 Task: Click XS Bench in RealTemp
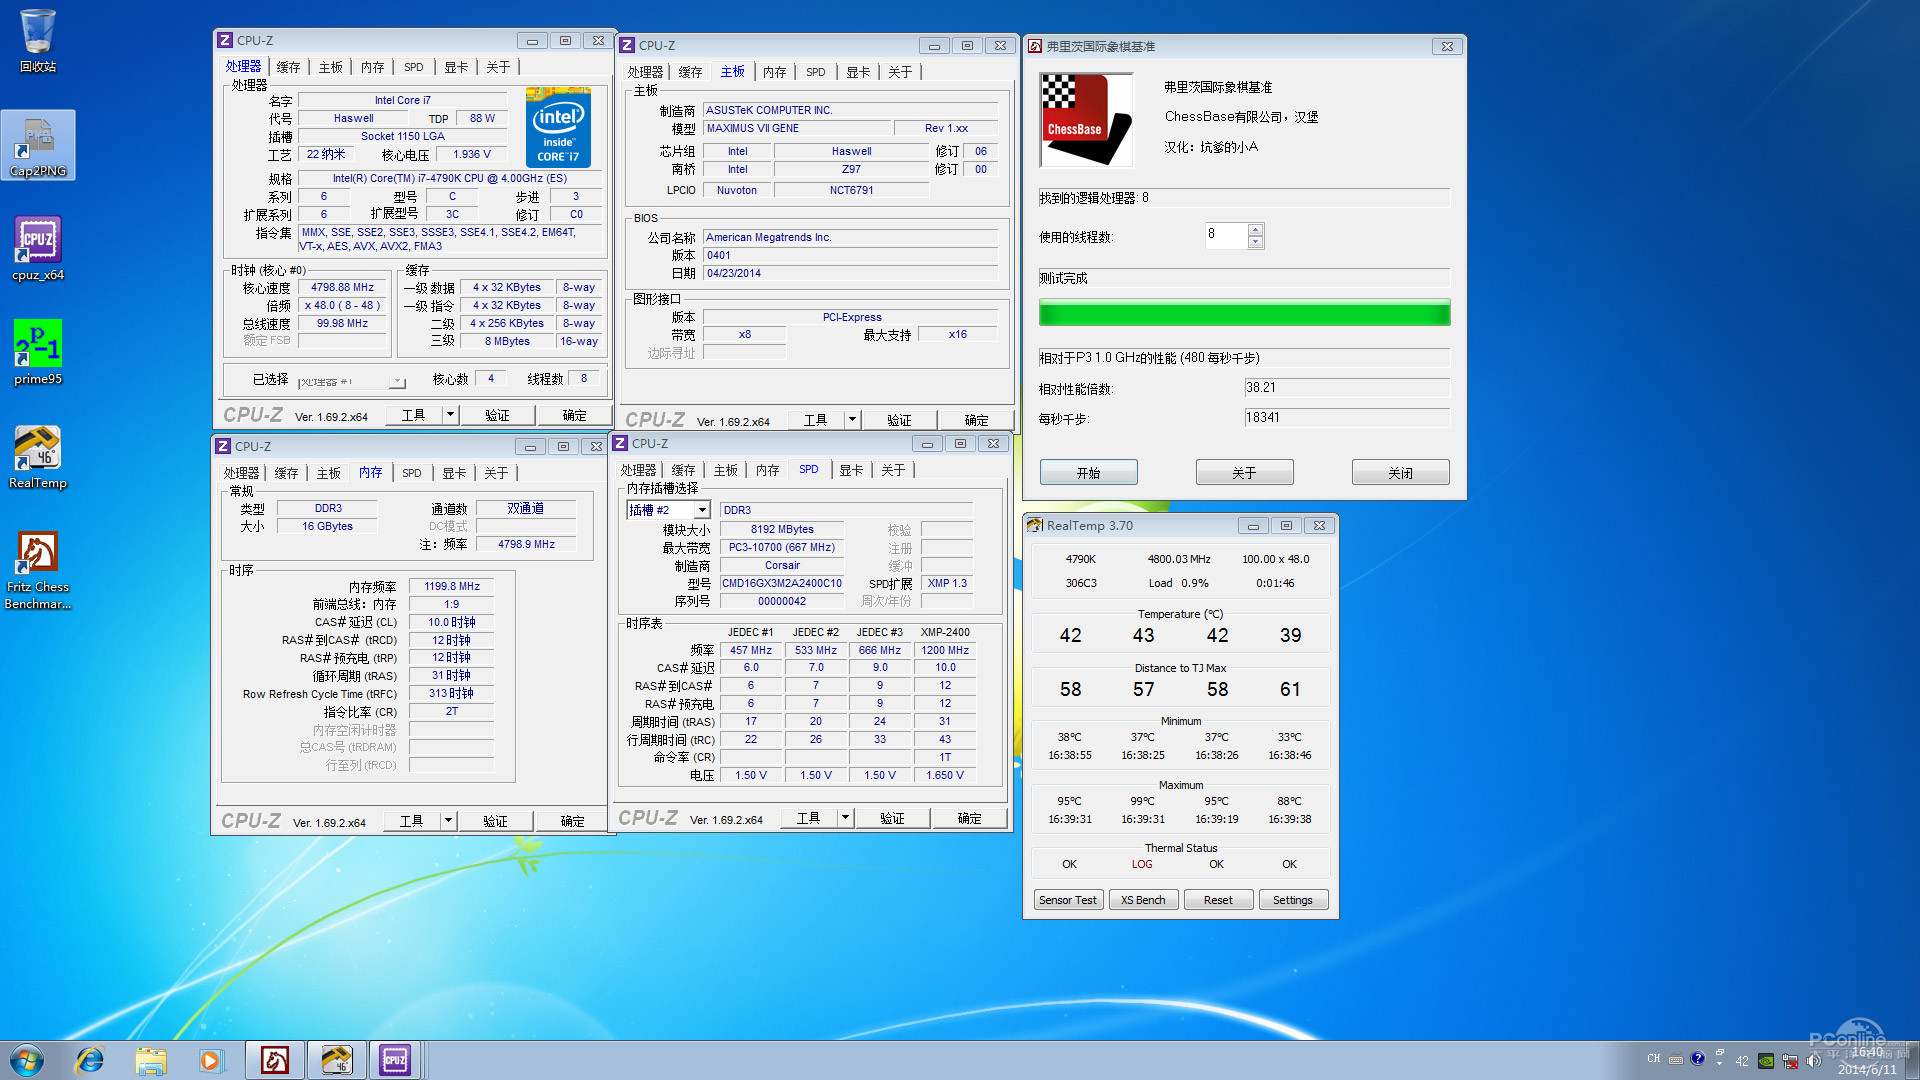tap(1143, 900)
